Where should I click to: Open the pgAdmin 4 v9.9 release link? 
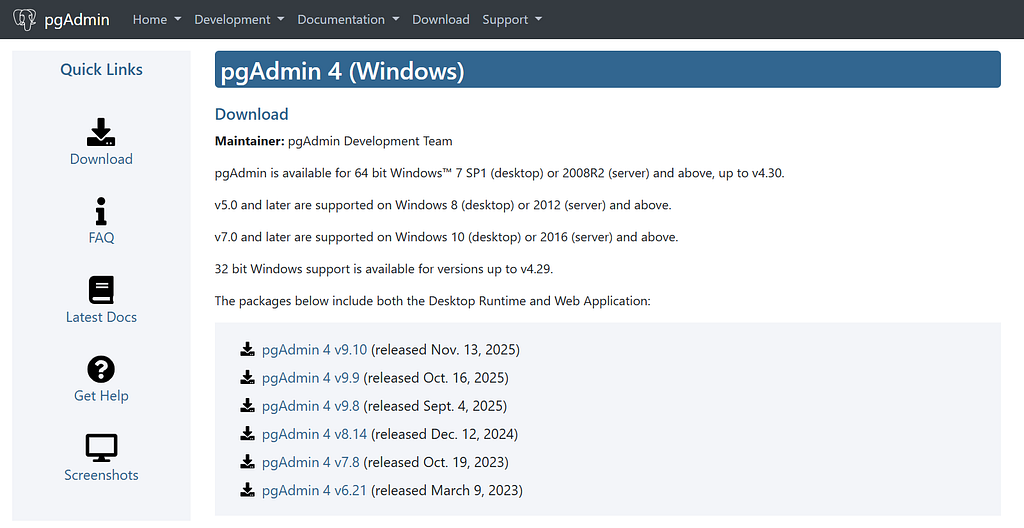coord(311,378)
